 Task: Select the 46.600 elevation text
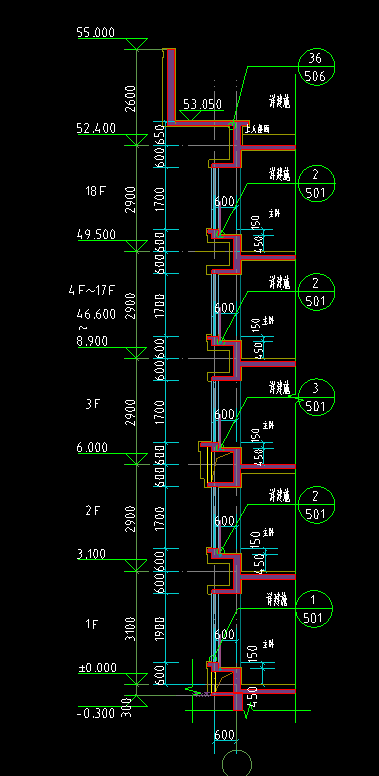click(x=96, y=314)
